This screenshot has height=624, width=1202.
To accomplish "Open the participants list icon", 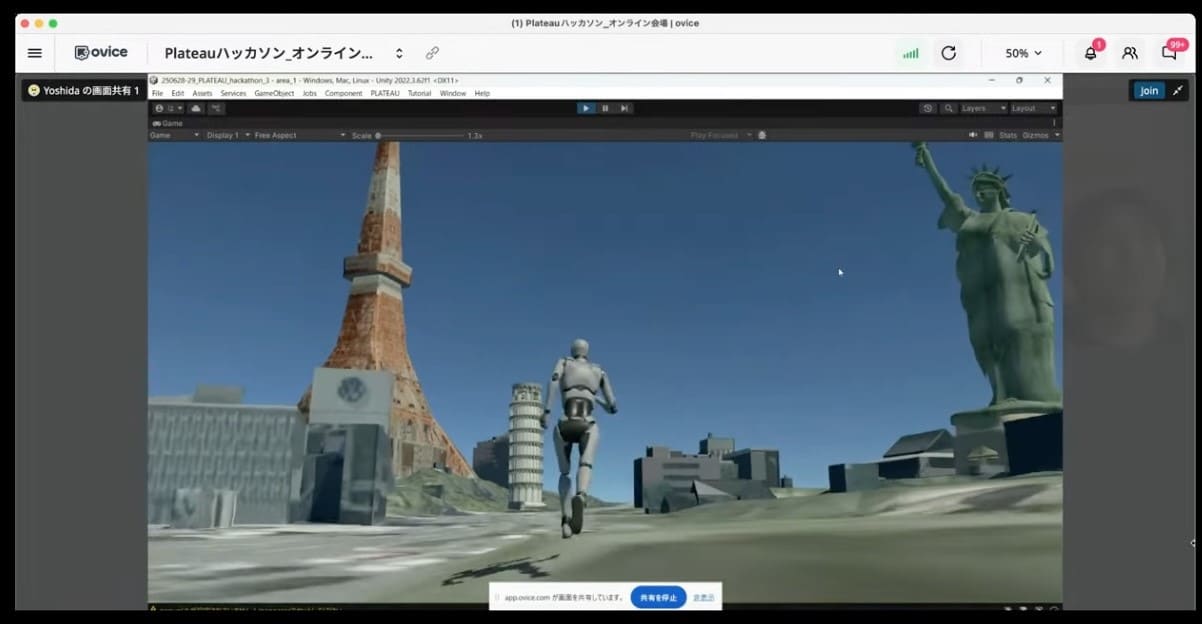I will [x=1129, y=53].
